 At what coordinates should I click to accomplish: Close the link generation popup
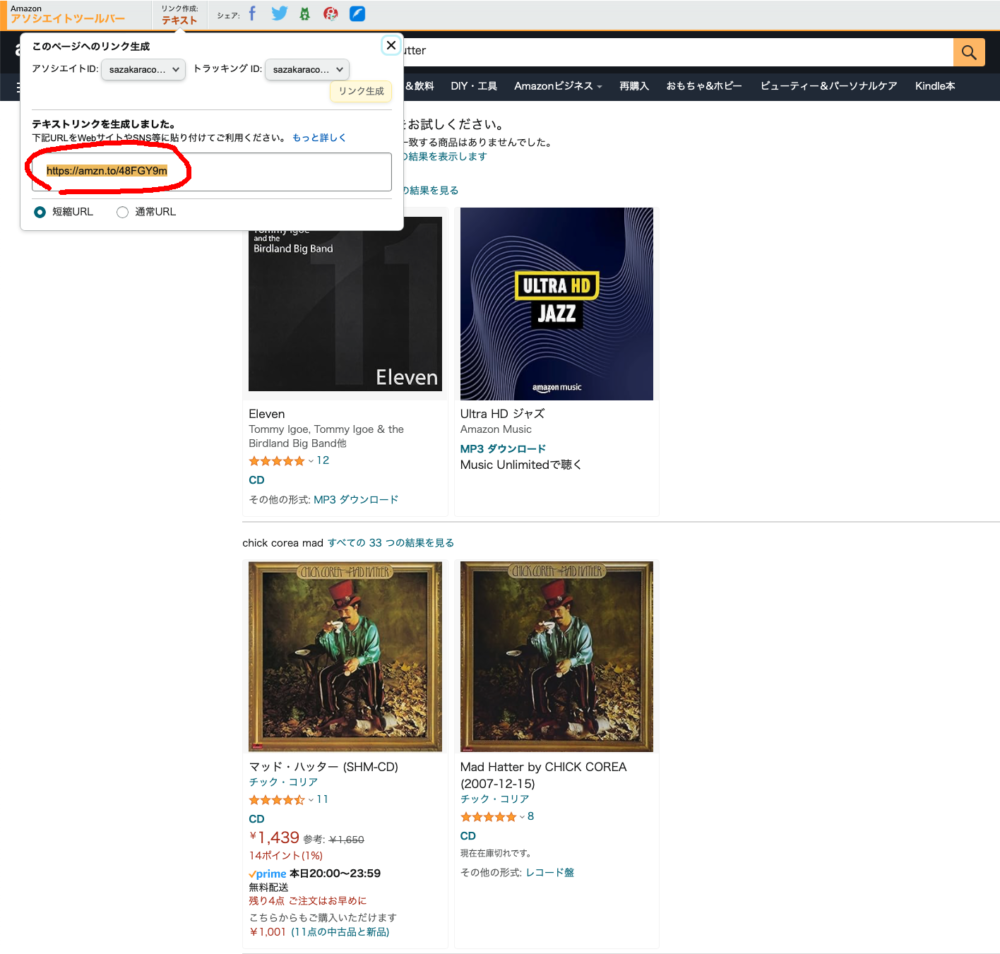point(391,45)
